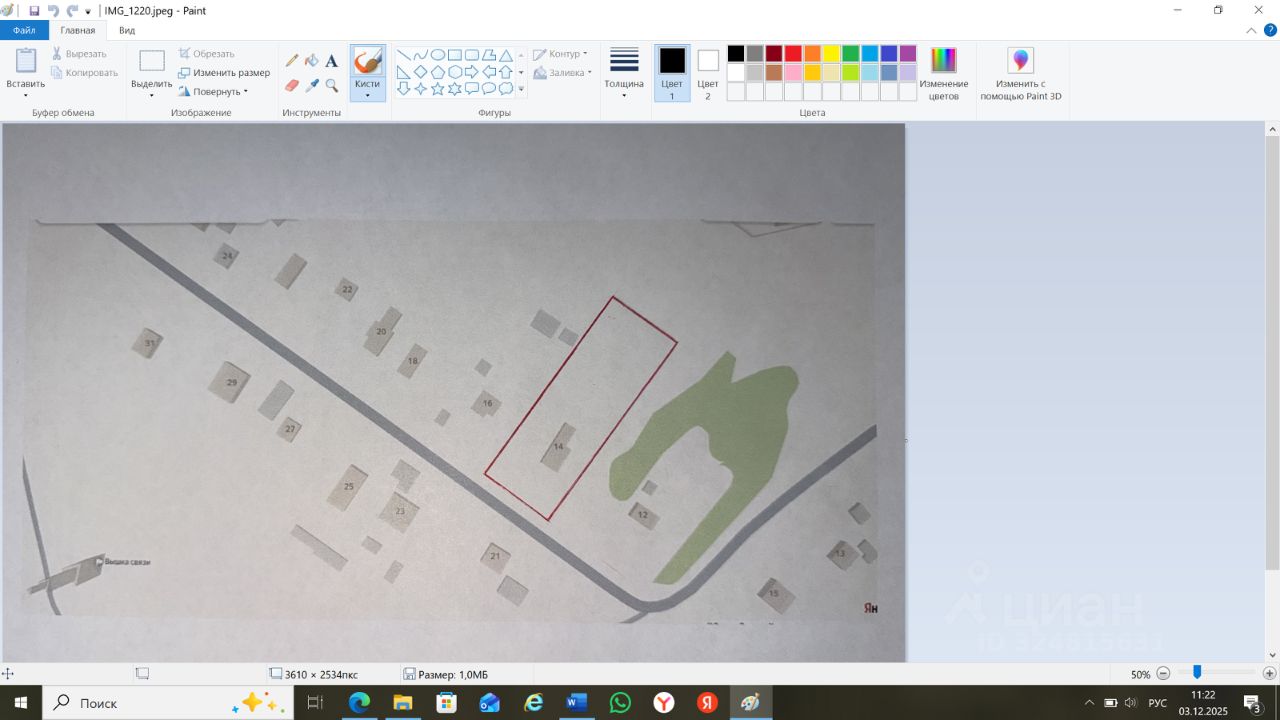Click the Копировать copy button
The width and height of the screenshot is (1280, 720).
pos(84,72)
